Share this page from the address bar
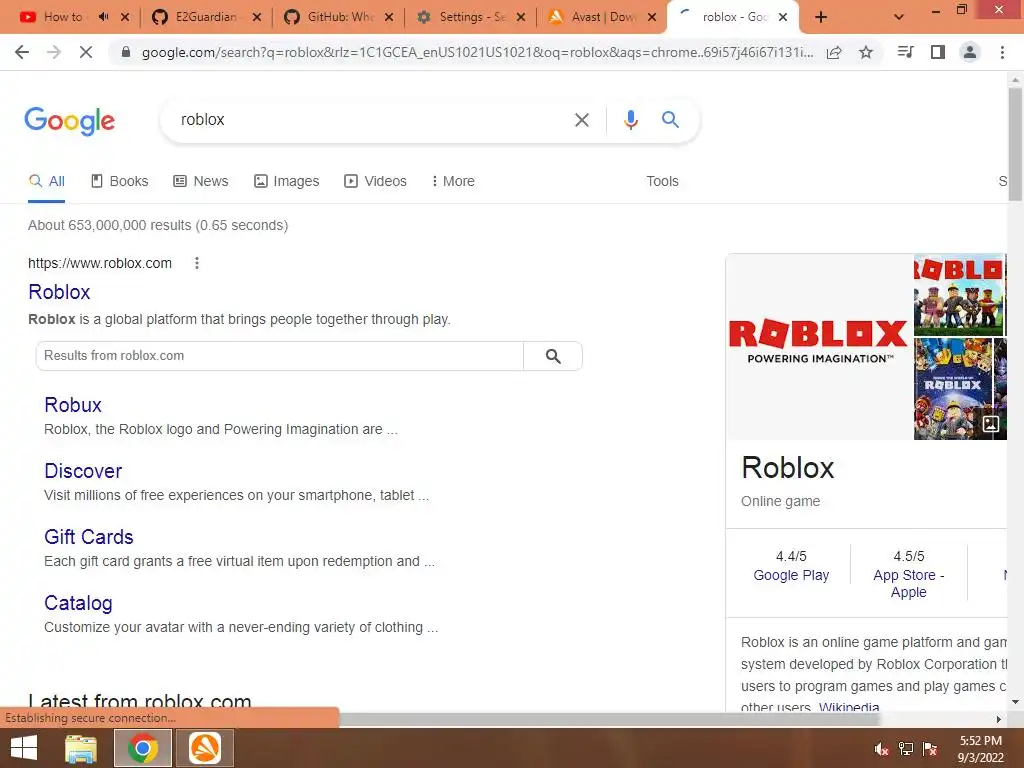Screen dimensions: 1024x768 834,52
